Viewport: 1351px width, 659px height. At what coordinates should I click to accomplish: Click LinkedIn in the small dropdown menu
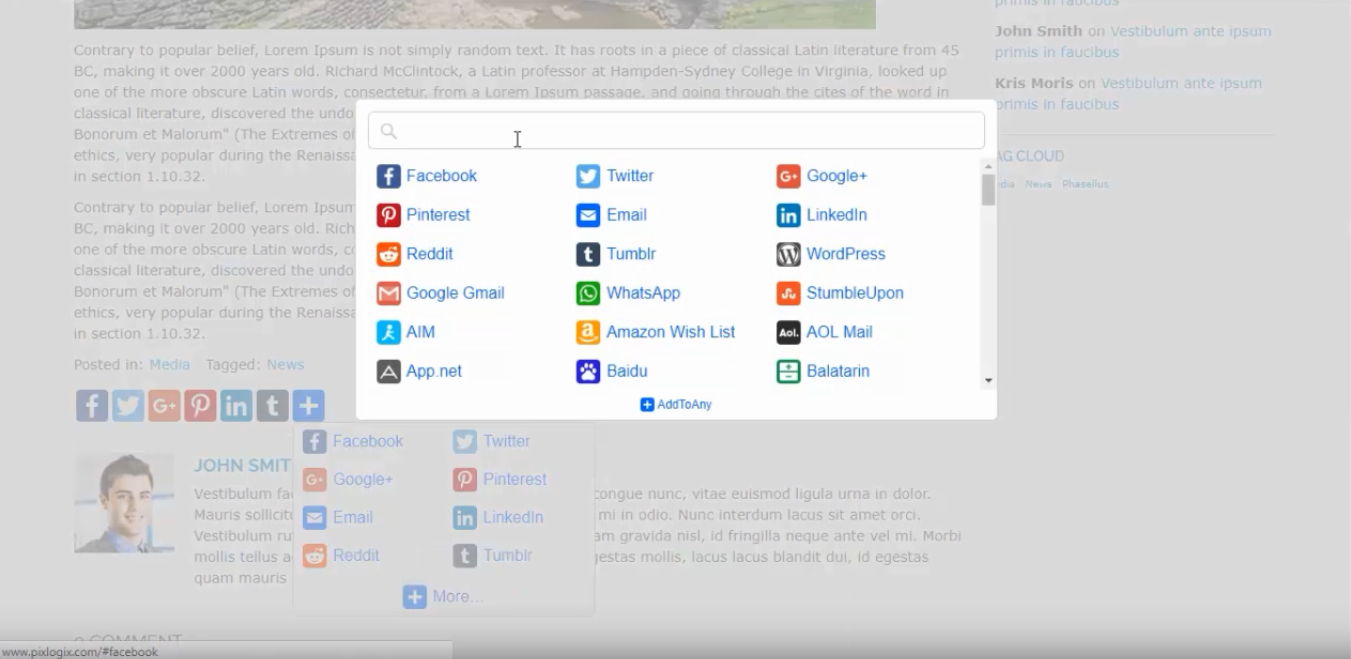point(498,517)
